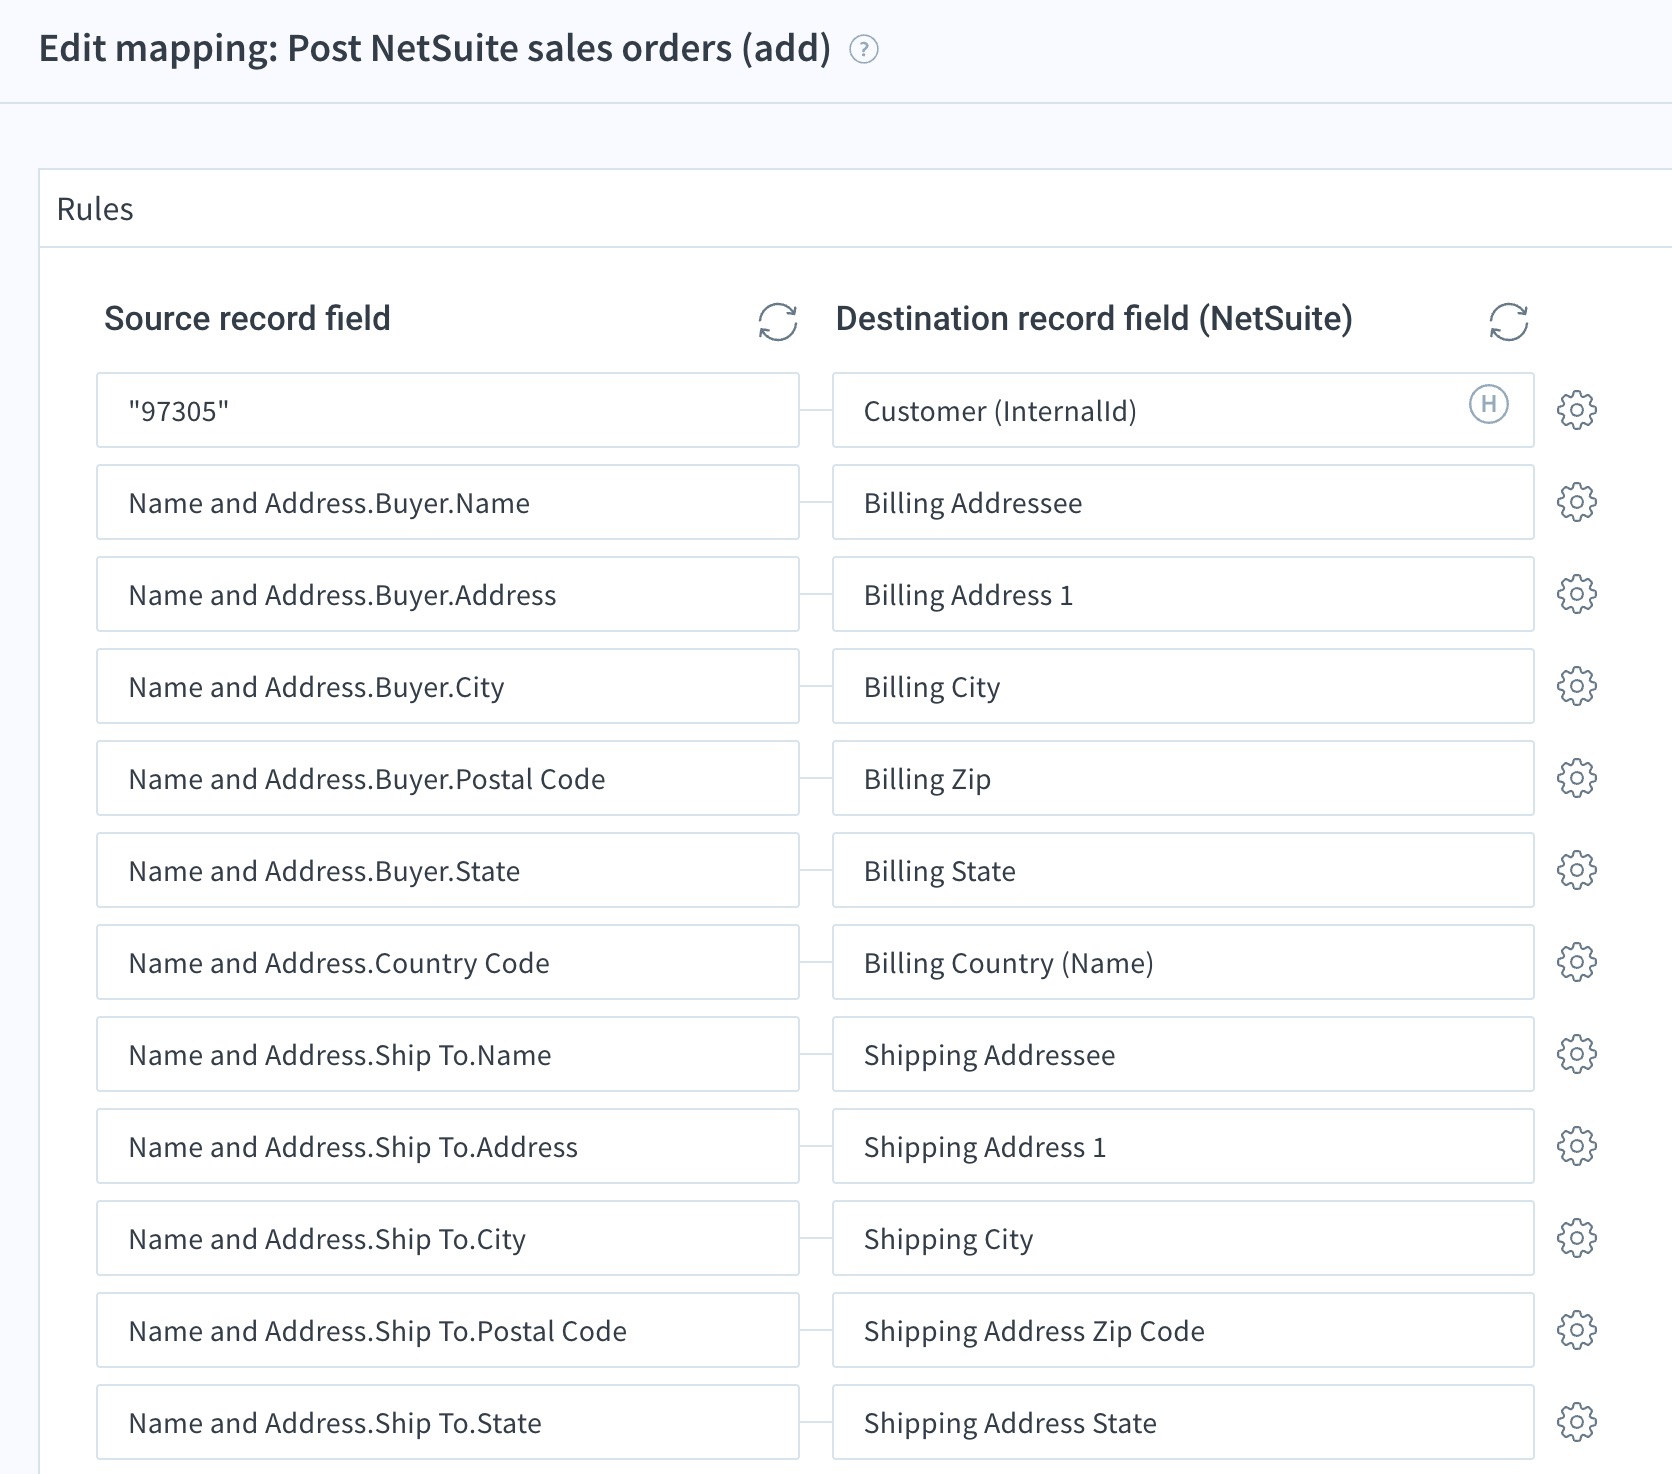Open settings gear for Shipping Address Zip Code
This screenshot has width=1672, height=1474.
pyautogui.click(x=1576, y=1330)
